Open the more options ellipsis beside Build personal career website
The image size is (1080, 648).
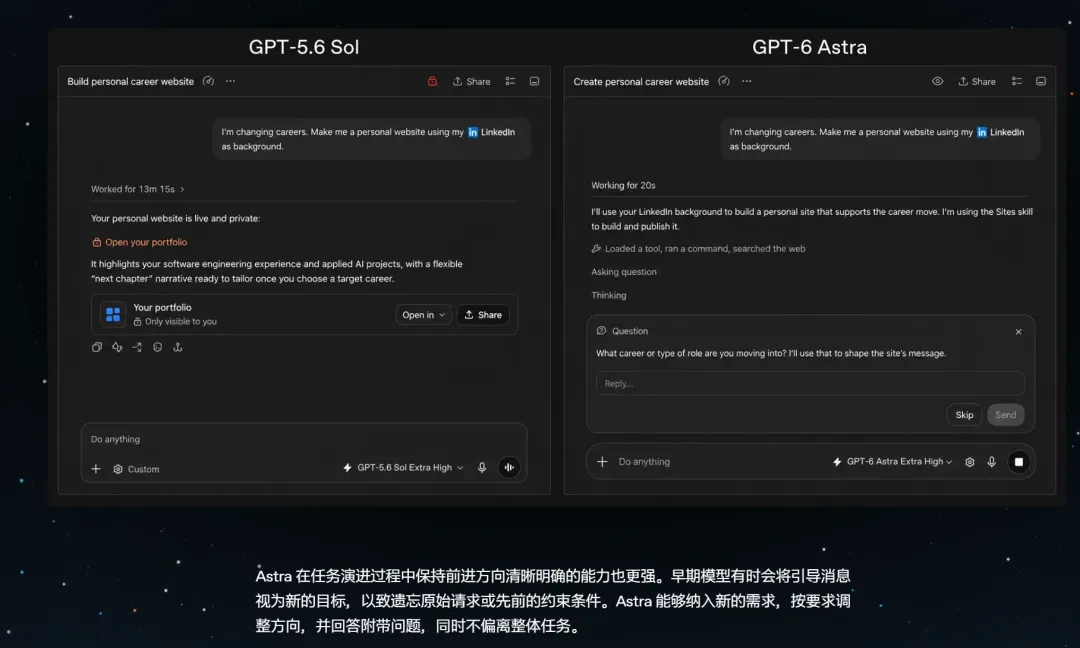pos(230,81)
